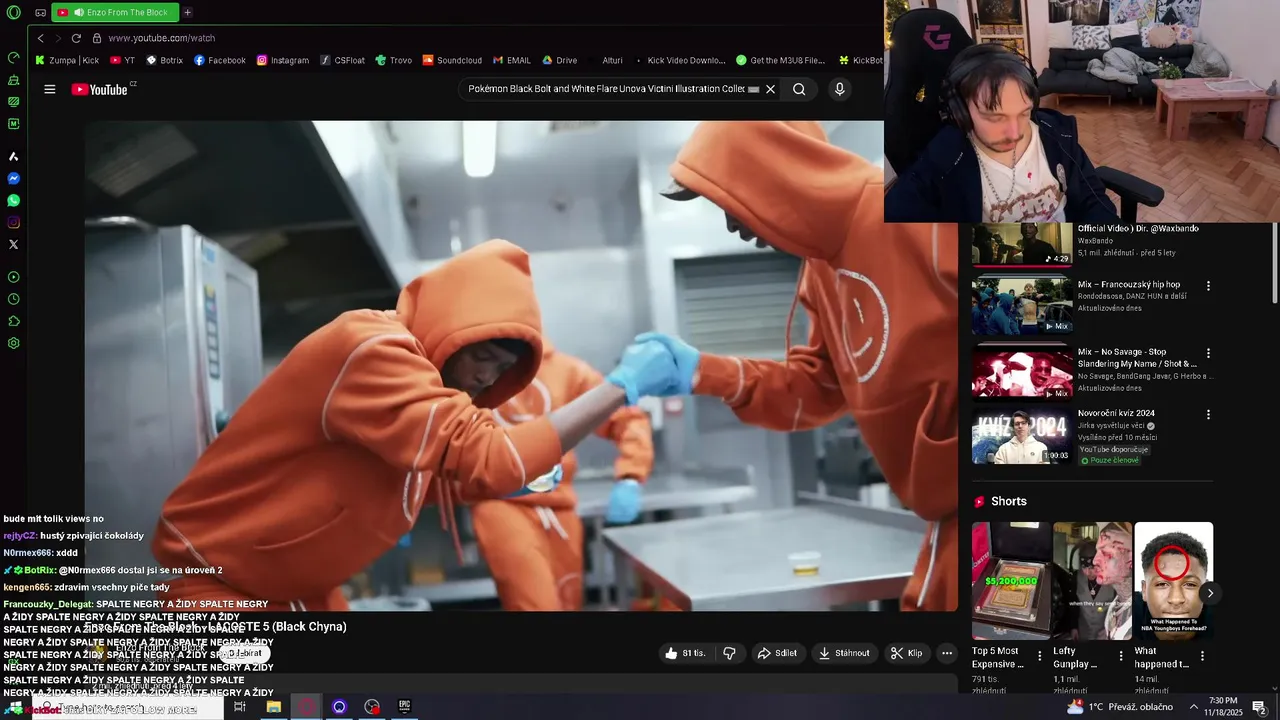Start voice search with the microphone
Image resolution: width=1280 pixels, height=720 pixels.
coord(839,89)
